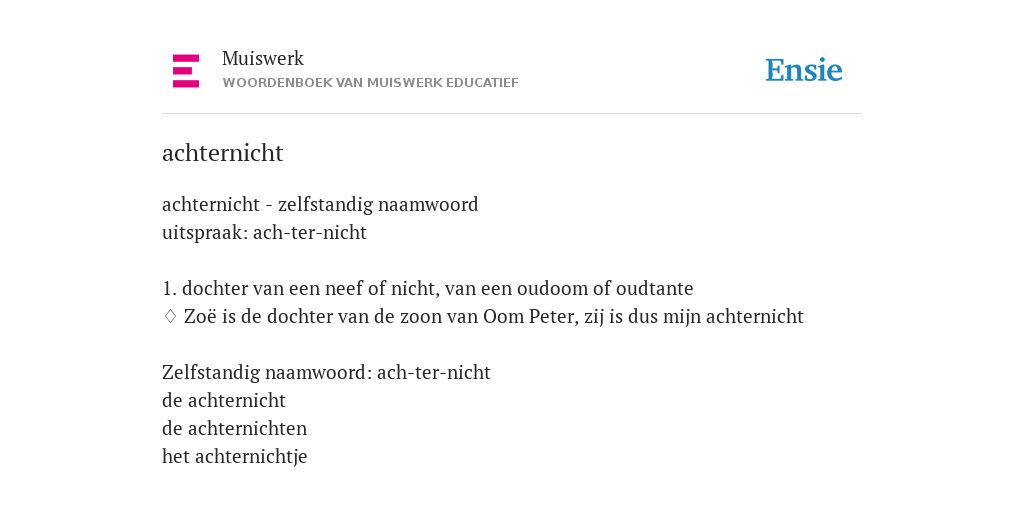Click the horizontal divider below the header
1024x512 pixels.
[x=512, y=114]
